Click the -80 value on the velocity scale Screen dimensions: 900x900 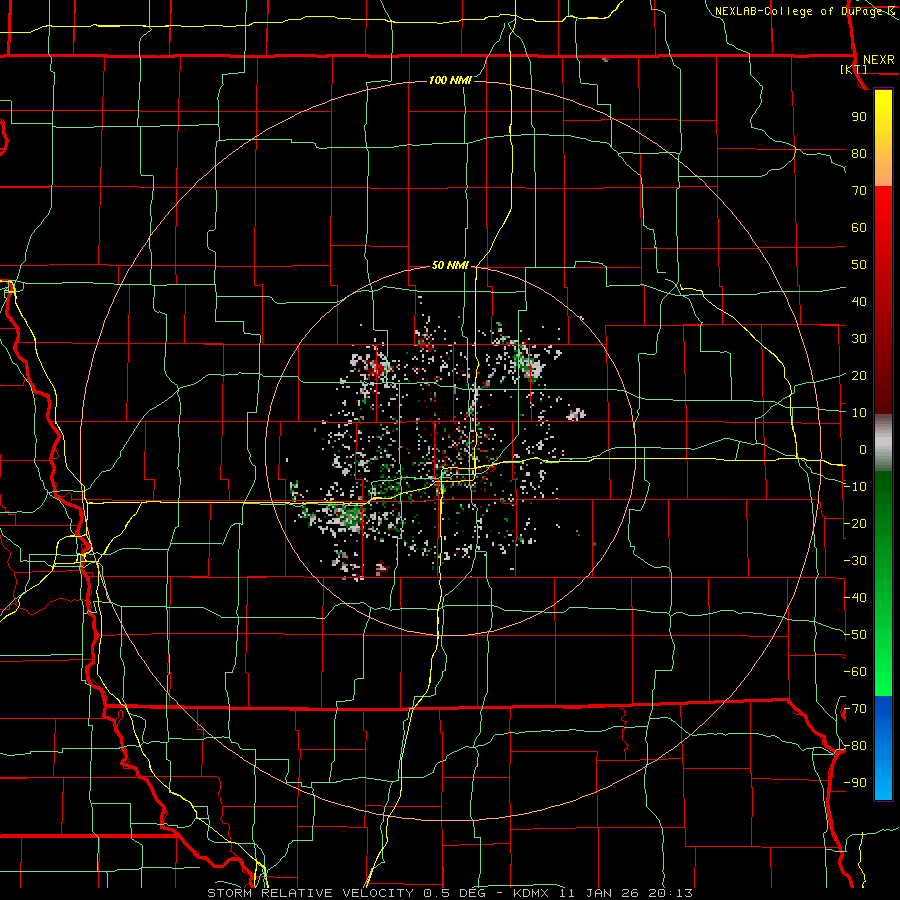point(855,746)
